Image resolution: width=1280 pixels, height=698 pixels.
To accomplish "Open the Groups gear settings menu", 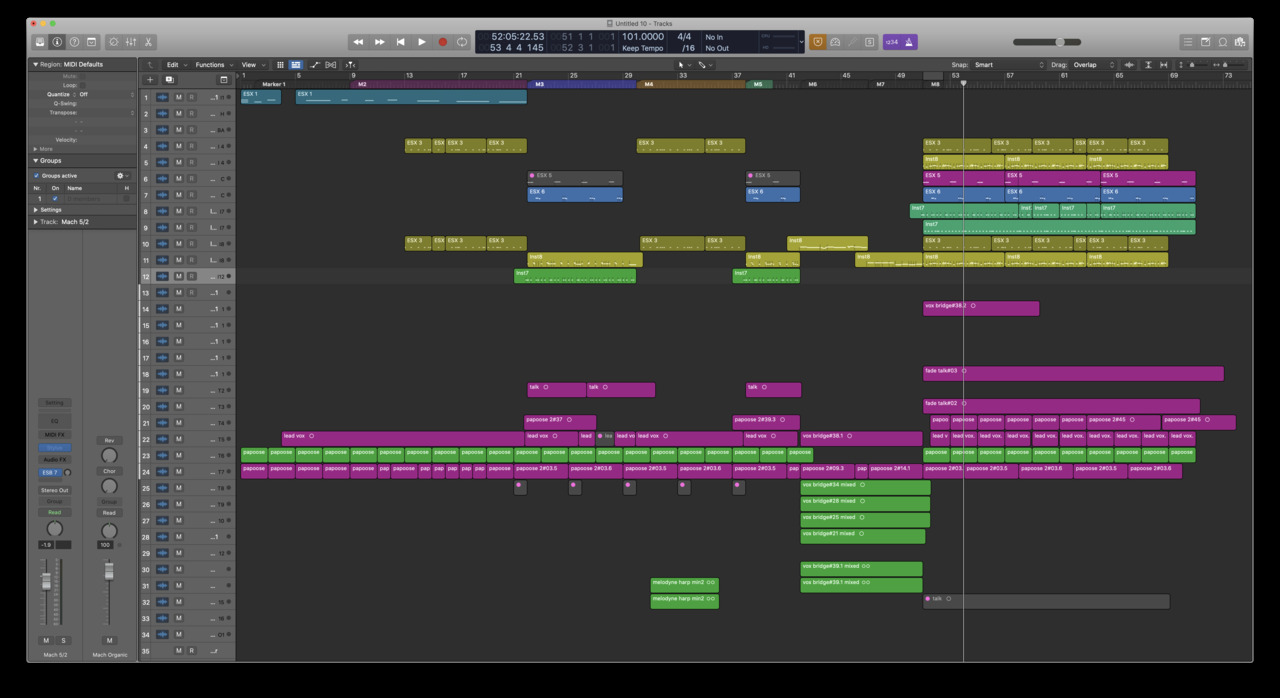I will point(121,175).
